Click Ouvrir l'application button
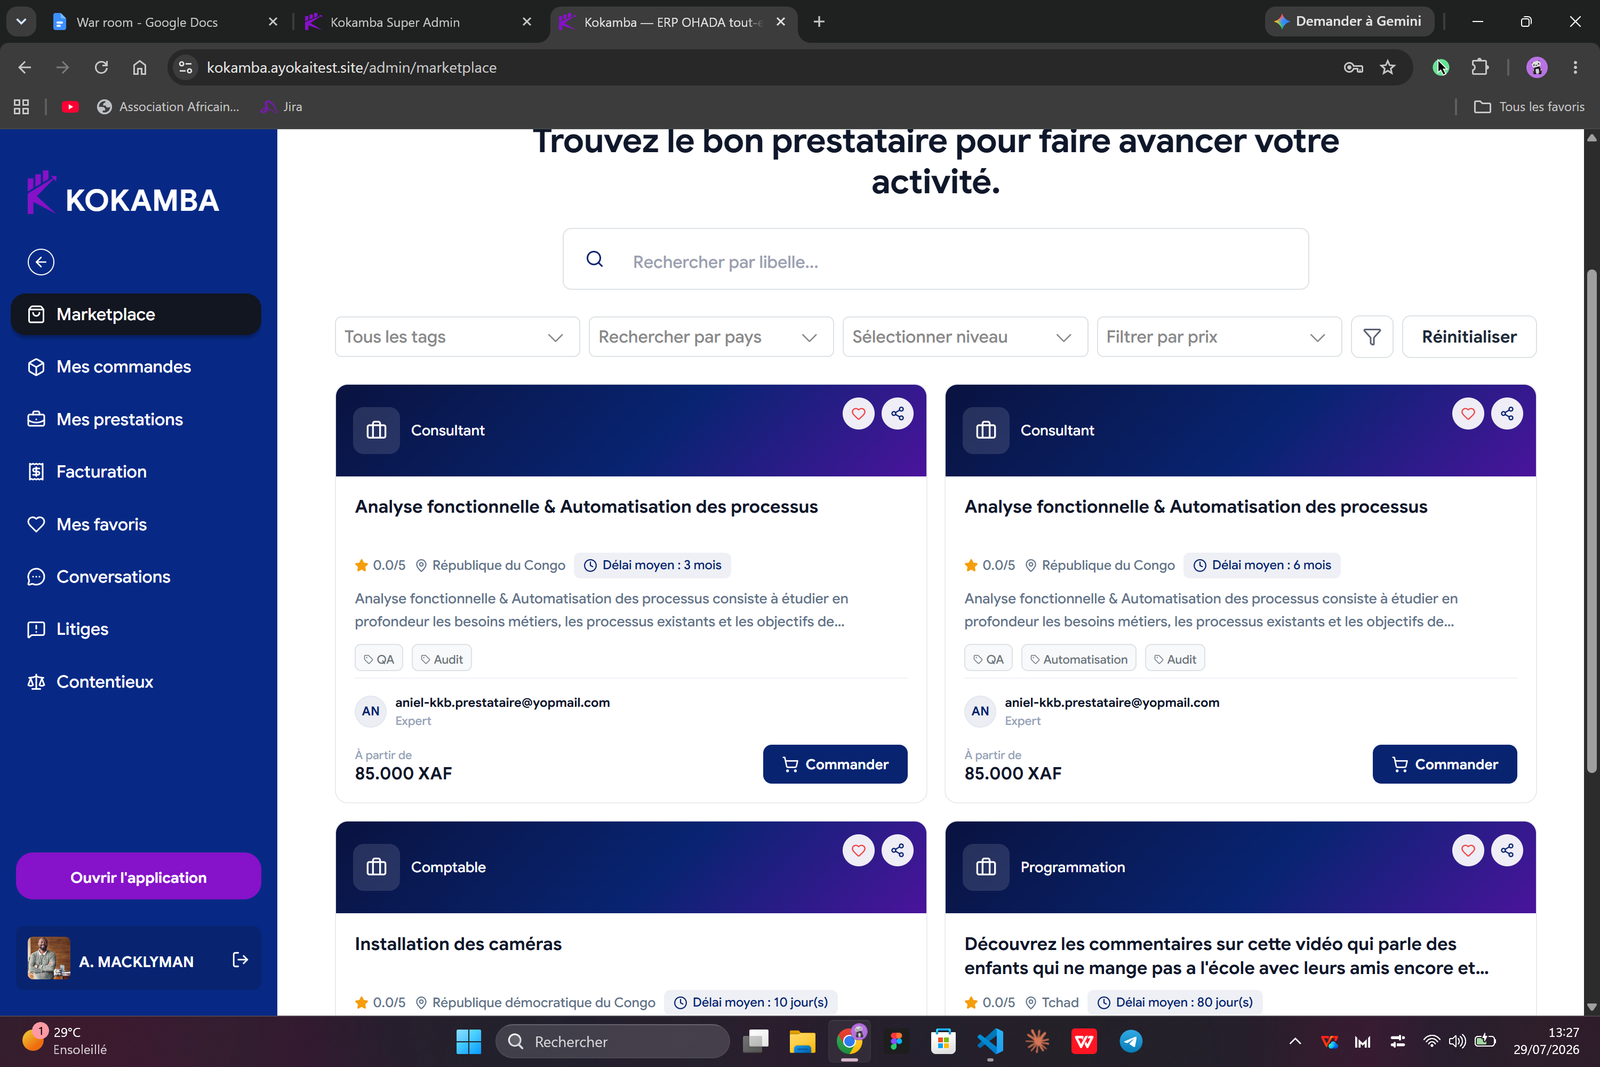 tap(138, 877)
